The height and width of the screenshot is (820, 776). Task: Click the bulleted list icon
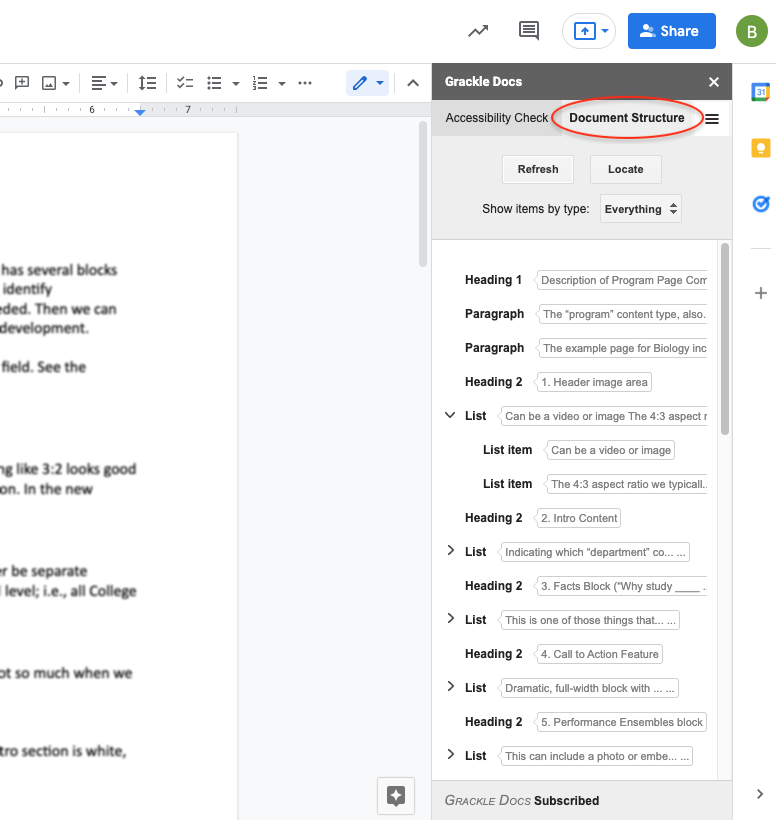[214, 83]
